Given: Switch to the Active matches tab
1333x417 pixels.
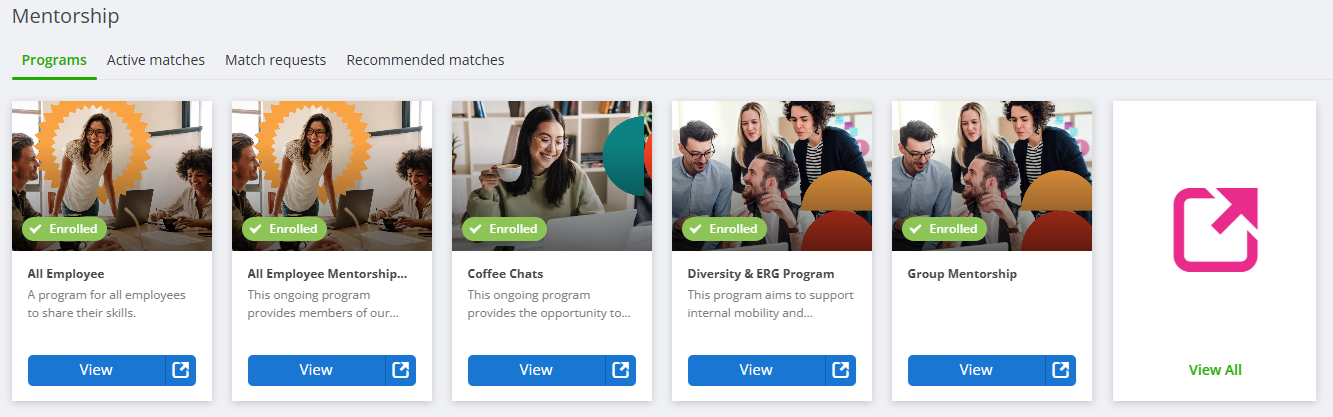Looking at the screenshot, I should point(156,60).
